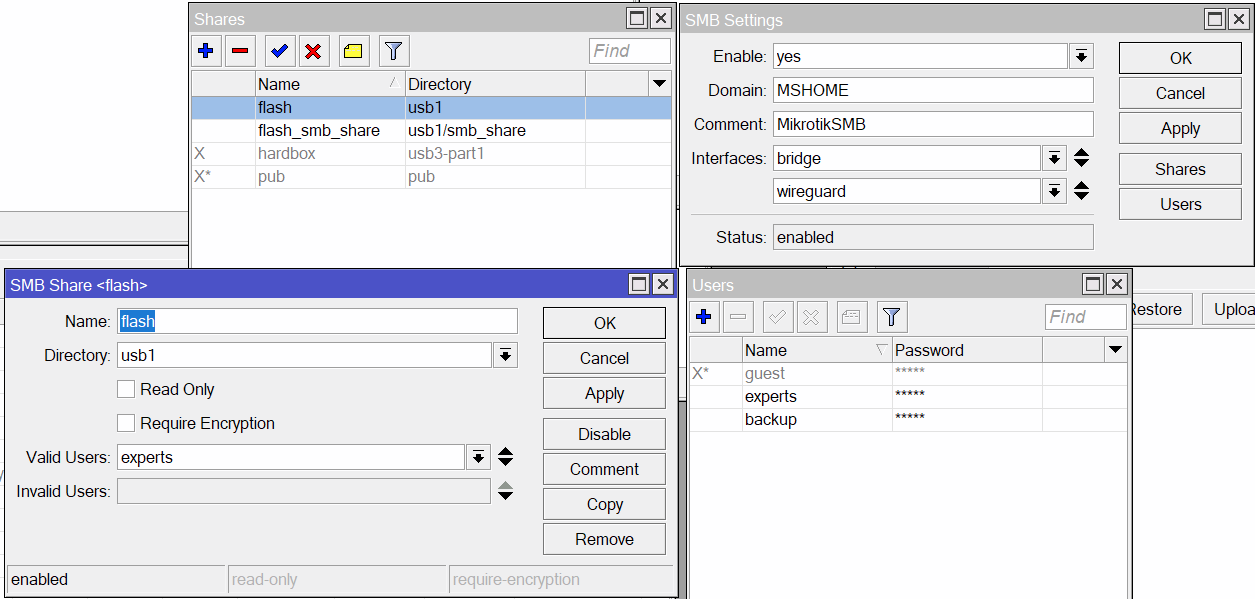Click the grayed X icon in the Users toolbar
This screenshot has height=599, width=1255.
pos(811,317)
